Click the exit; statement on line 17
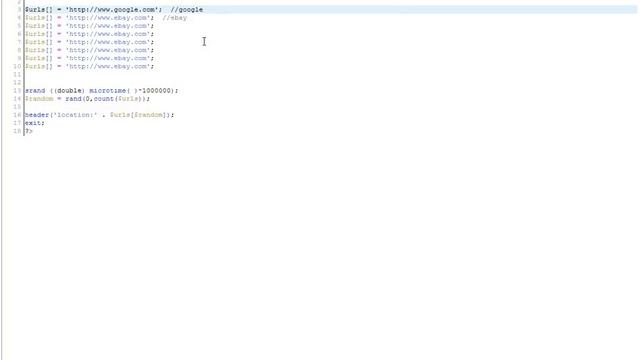Viewport: 640px width, 360px height. coord(35,123)
